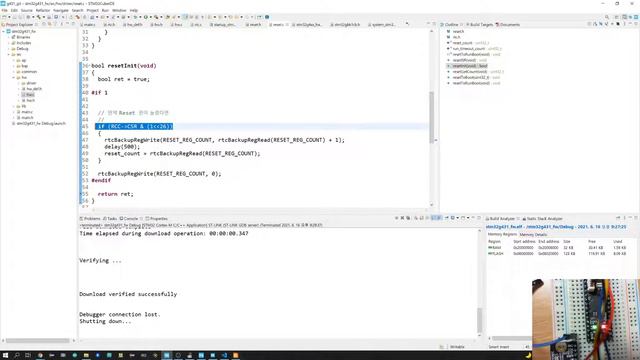Select reset_count in the Outline

pos(468,43)
